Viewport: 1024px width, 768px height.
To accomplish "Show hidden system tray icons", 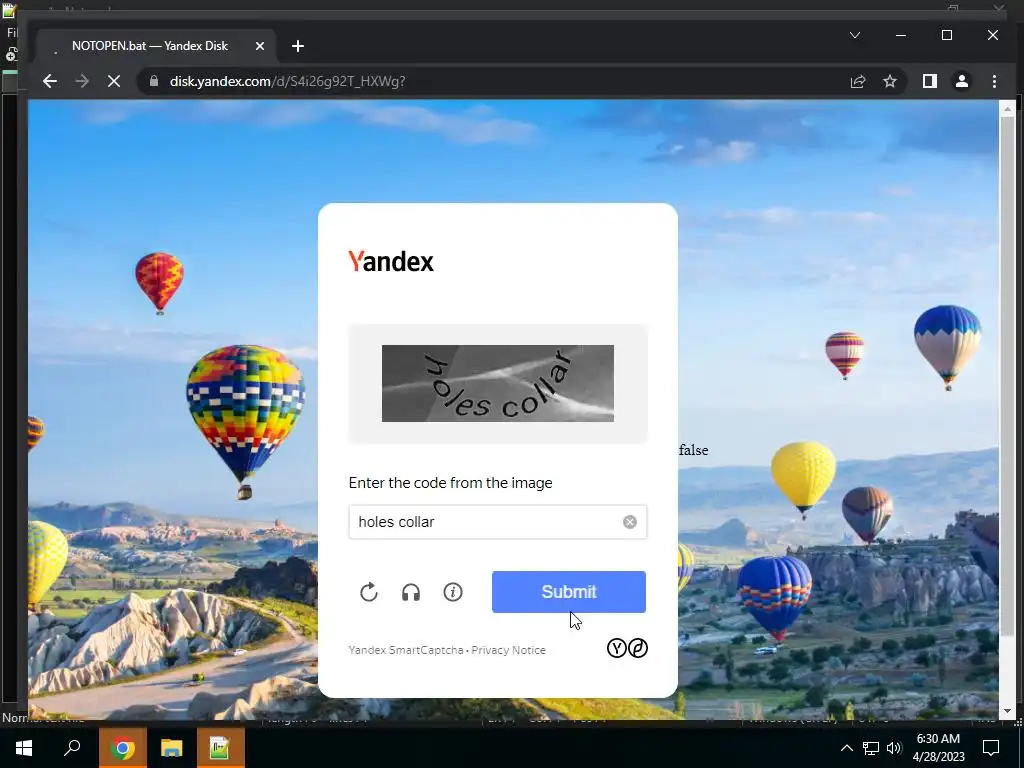I will (846, 748).
